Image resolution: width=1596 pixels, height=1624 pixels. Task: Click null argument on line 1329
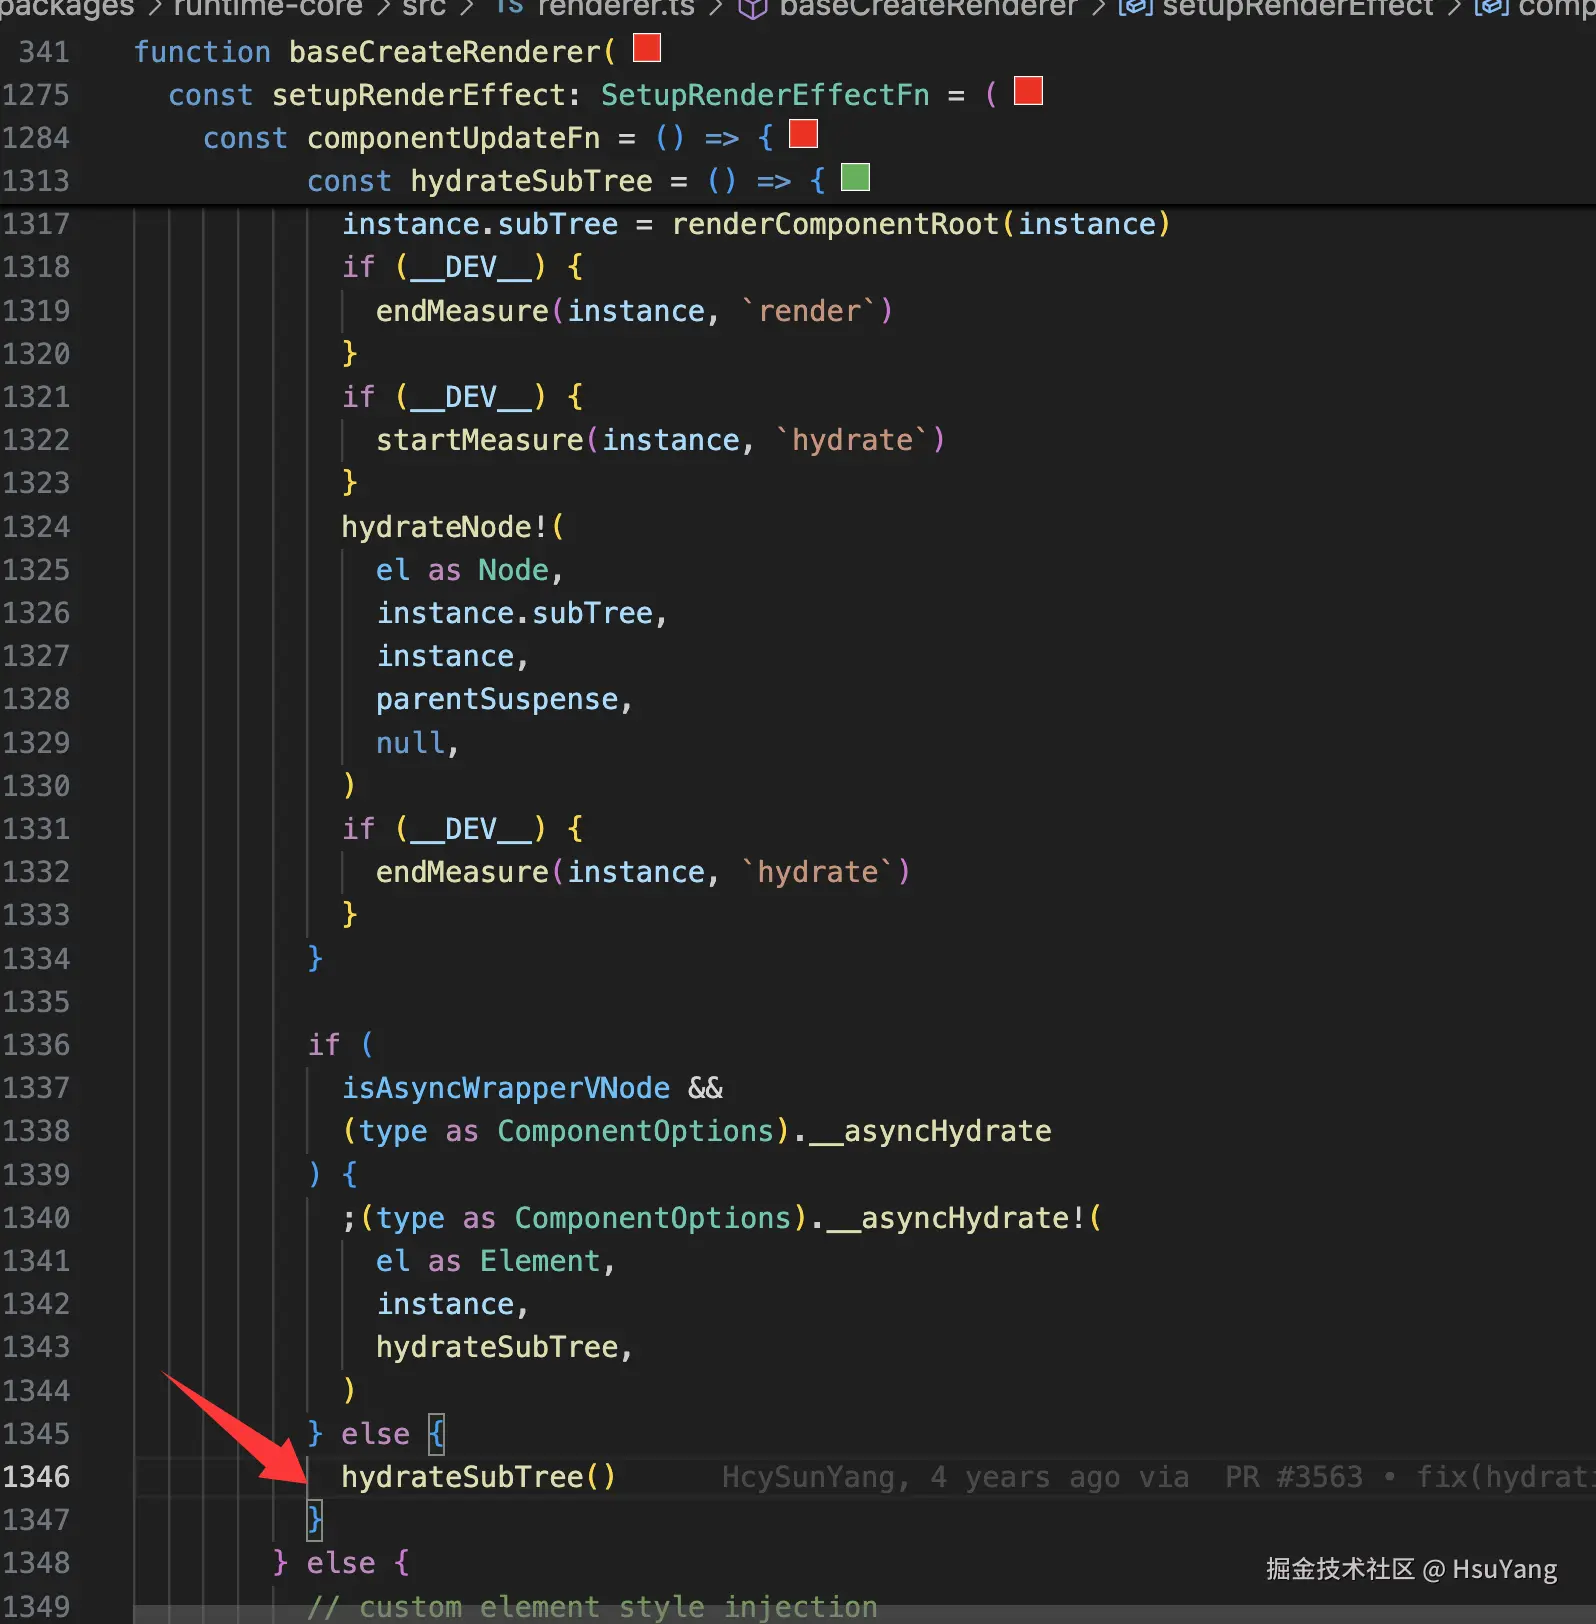coord(410,743)
